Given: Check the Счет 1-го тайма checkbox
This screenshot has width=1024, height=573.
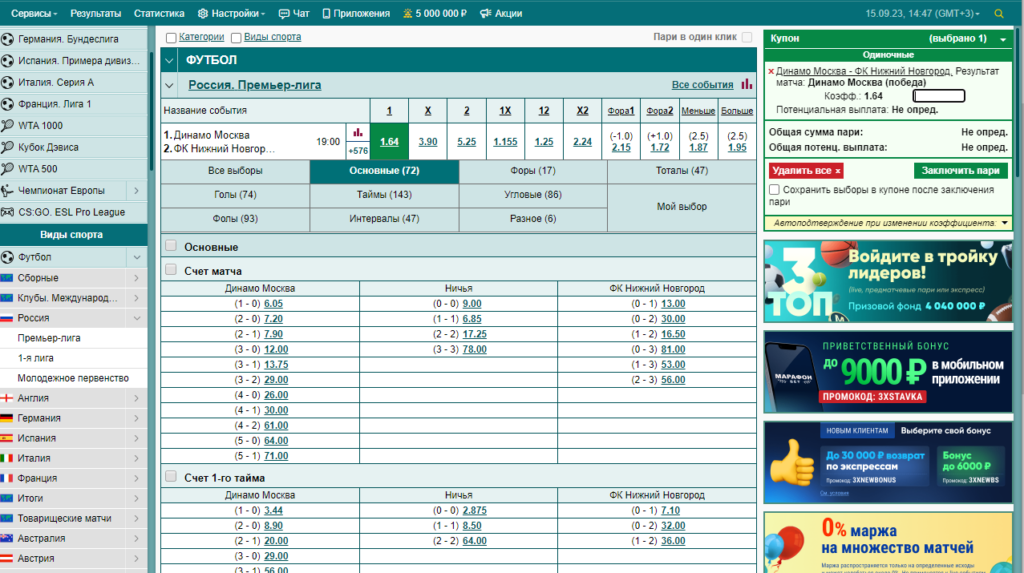Looking at the screenshot, I should pyautogui.click(x=171, y=476).
